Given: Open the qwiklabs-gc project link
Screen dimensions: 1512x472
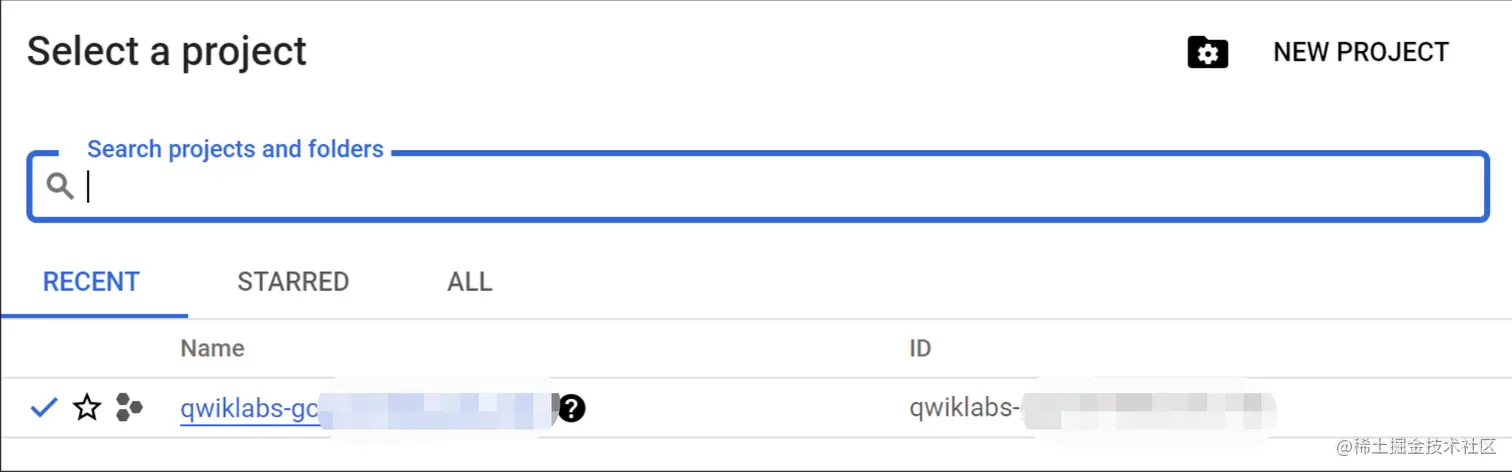Looking at the screenshot, I should tap(250, 408).
